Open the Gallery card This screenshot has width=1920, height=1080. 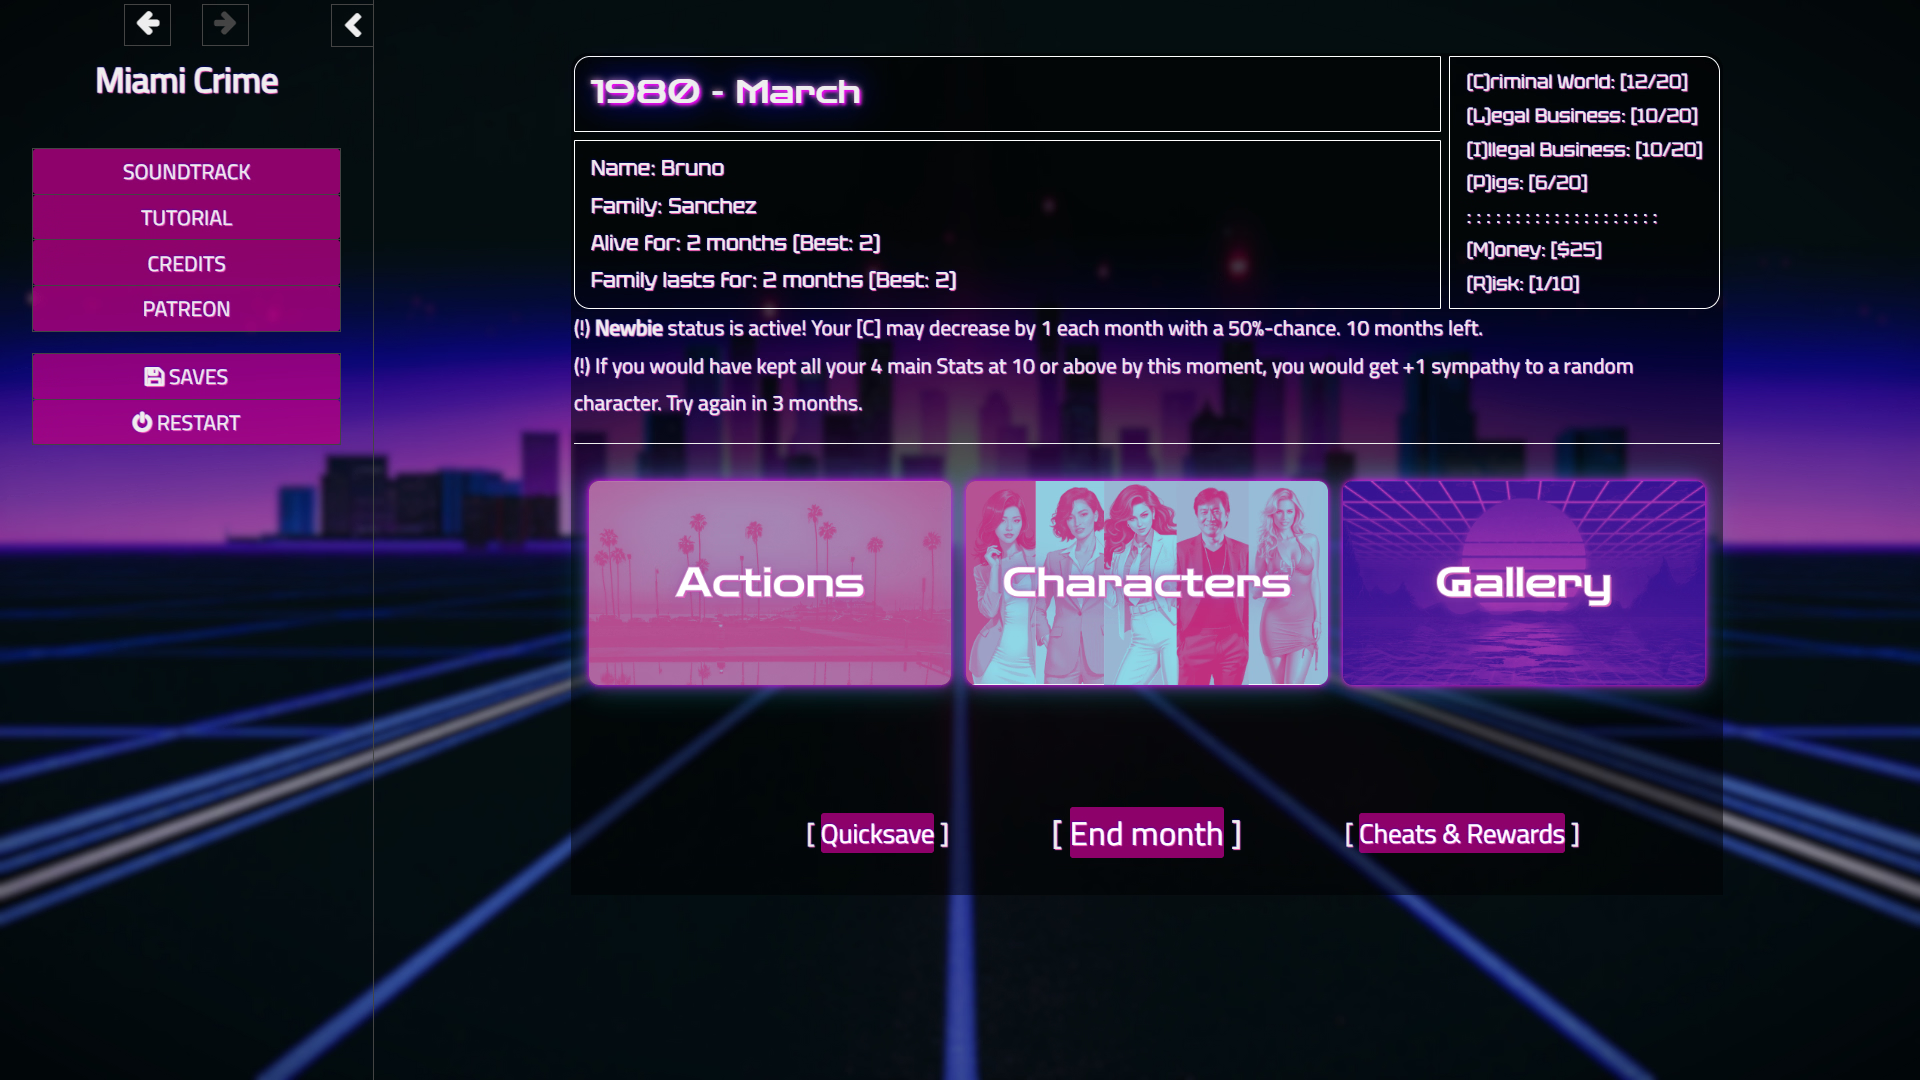point(1524,583)
